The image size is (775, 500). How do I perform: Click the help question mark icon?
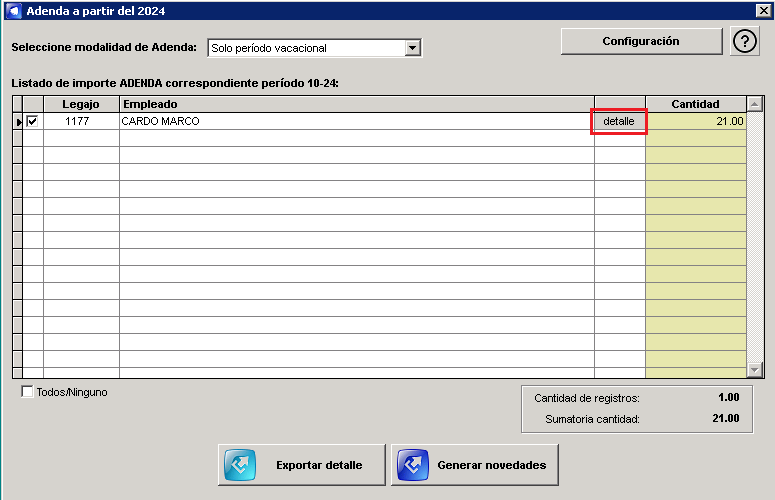745,42
